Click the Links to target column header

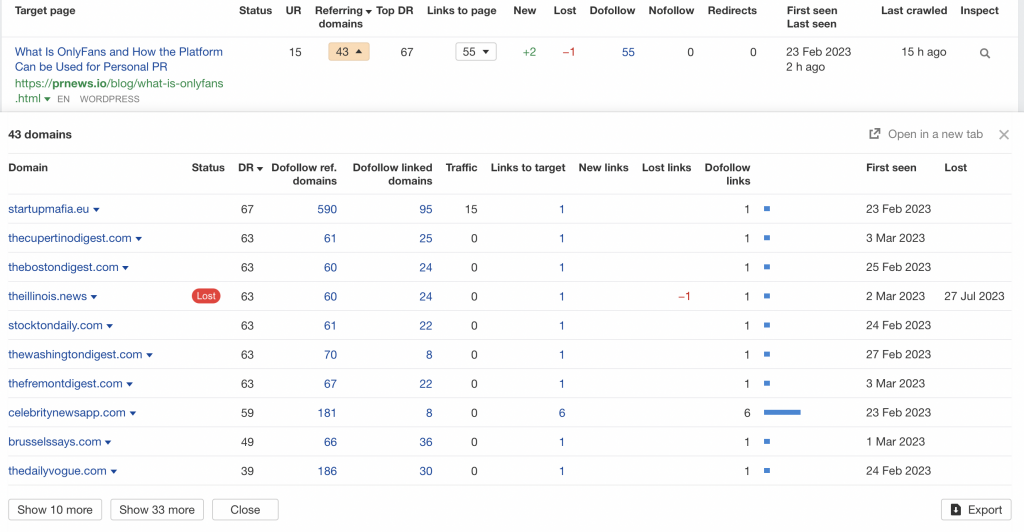pyautogui.click(x=528, y=168)
